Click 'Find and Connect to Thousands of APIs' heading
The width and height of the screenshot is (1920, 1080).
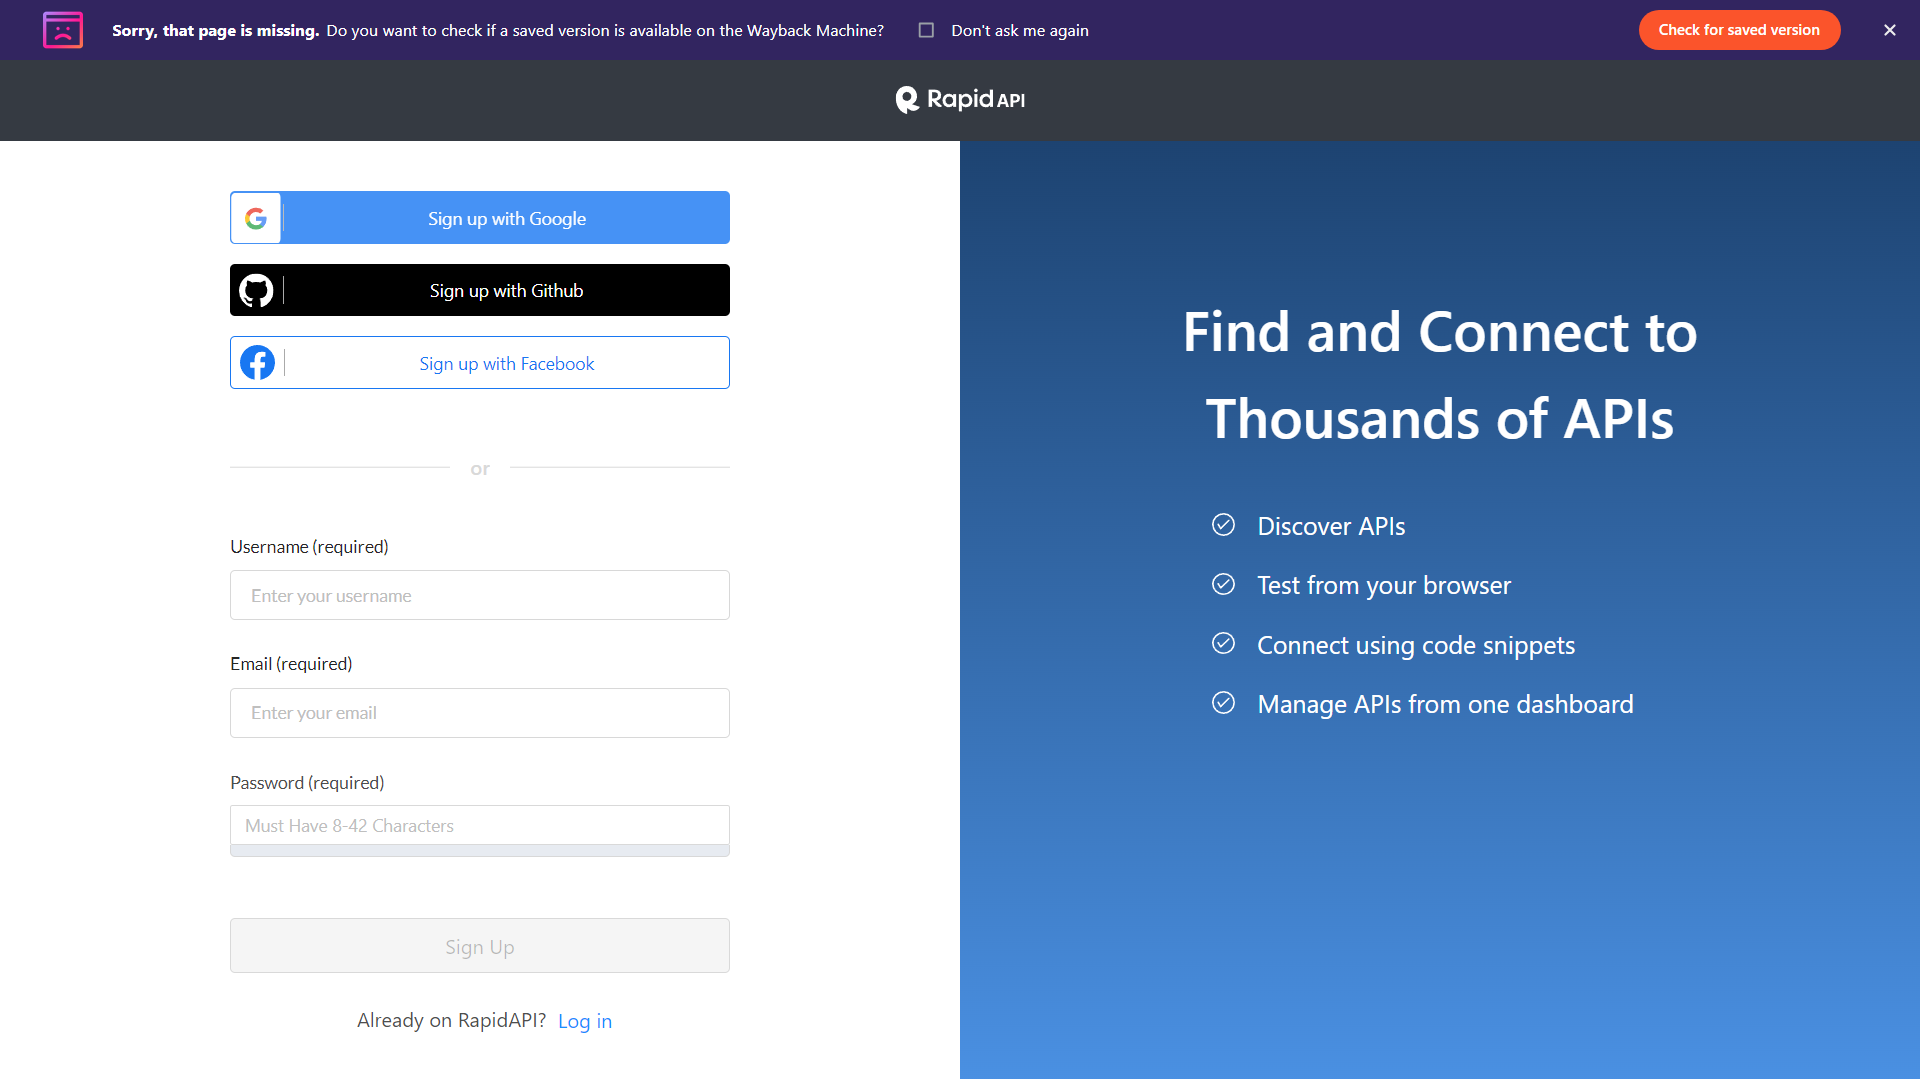click(1440, 375)
